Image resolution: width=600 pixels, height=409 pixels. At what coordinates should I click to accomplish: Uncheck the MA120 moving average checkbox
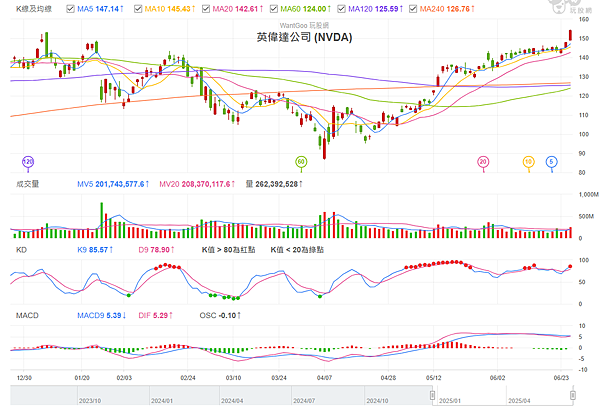(x=341, y=9)
